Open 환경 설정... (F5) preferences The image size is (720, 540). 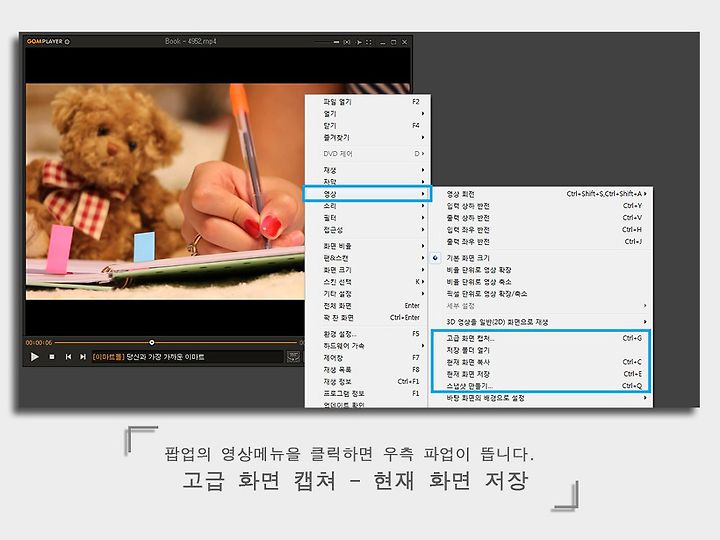(367, 334)
